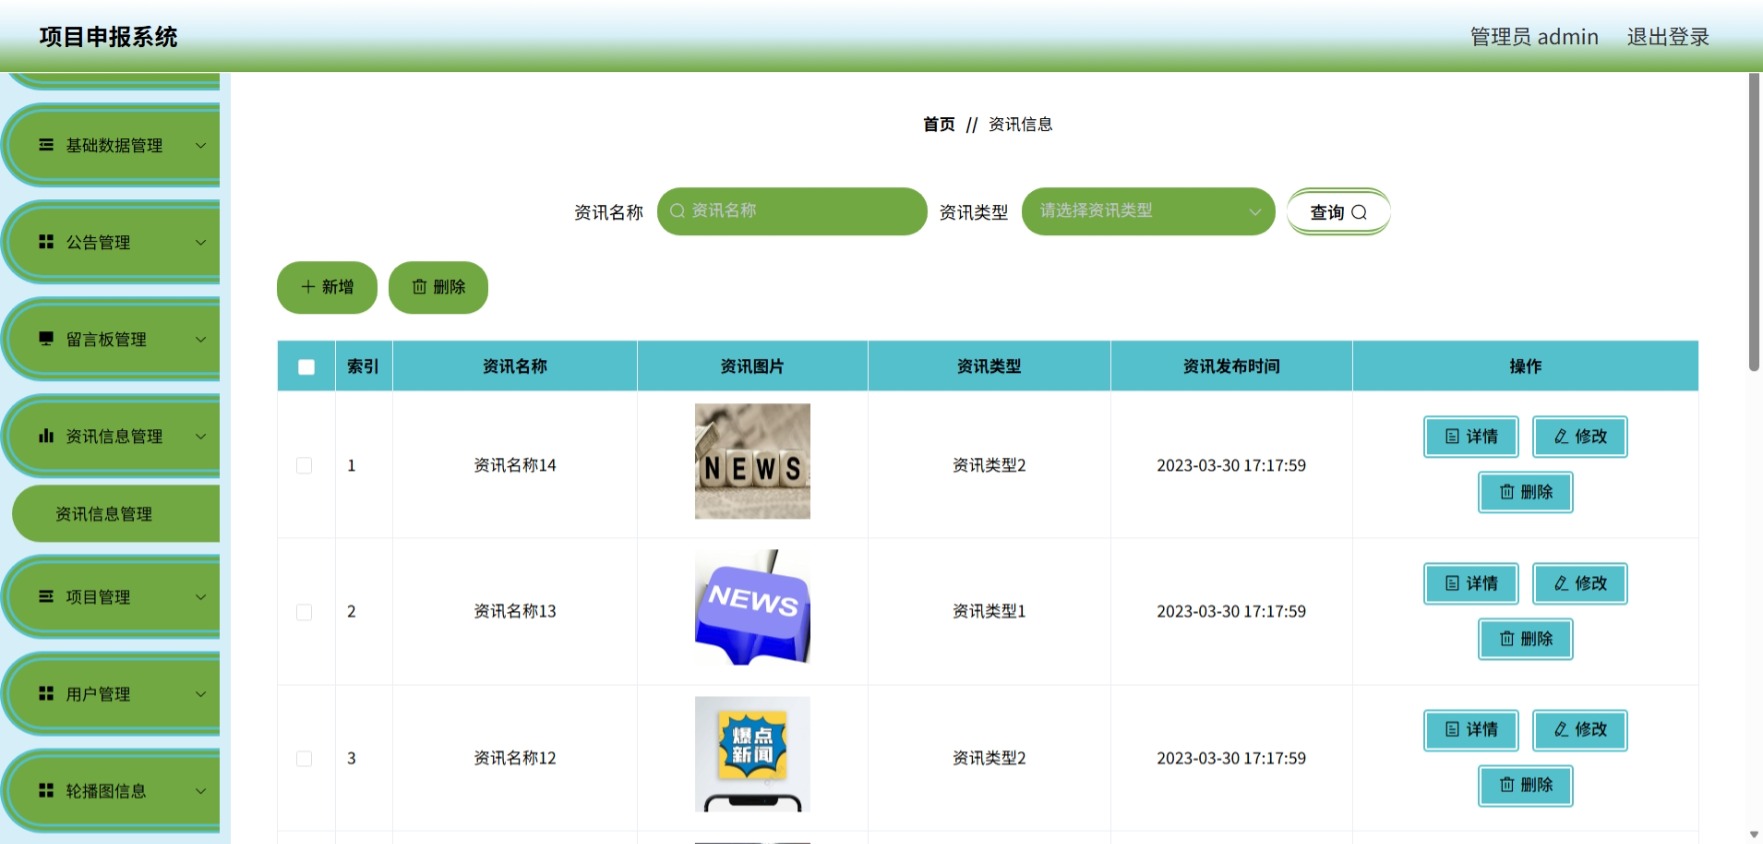Click the 项目管理 list icon

point(46,597)
